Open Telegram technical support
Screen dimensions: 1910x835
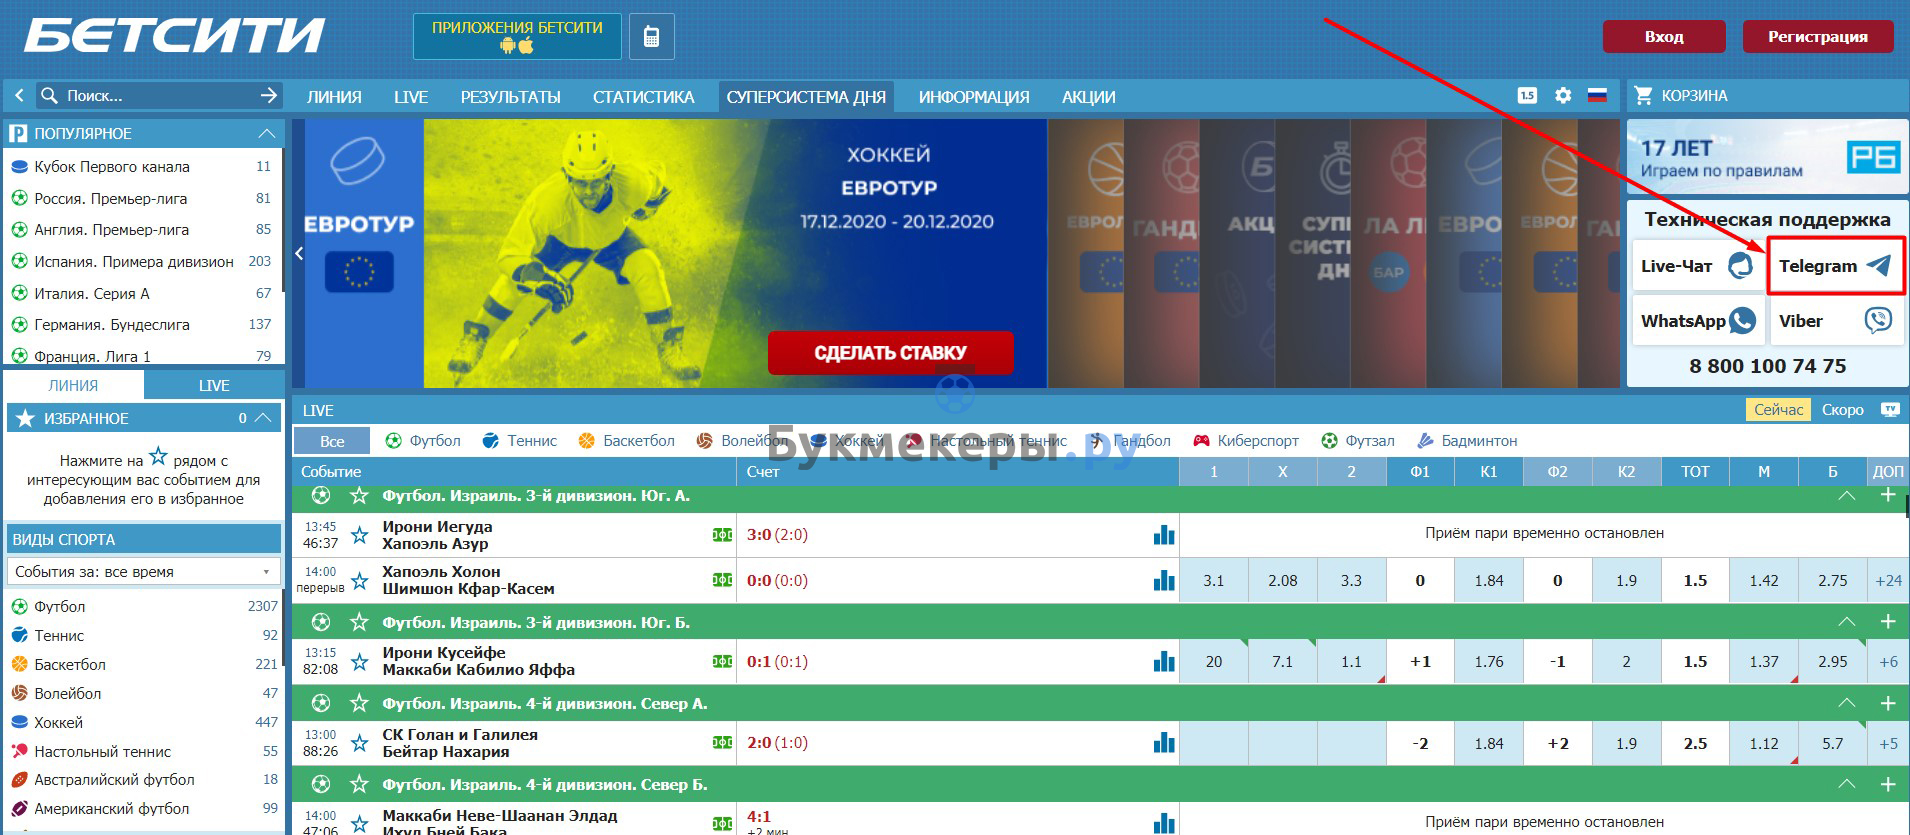(x=1835, y=266)
